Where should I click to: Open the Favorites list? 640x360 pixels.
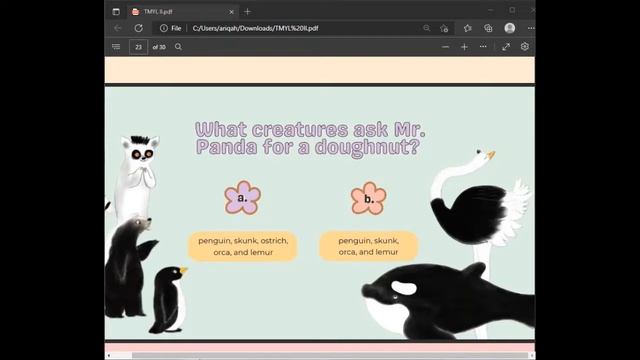(467, 28)
